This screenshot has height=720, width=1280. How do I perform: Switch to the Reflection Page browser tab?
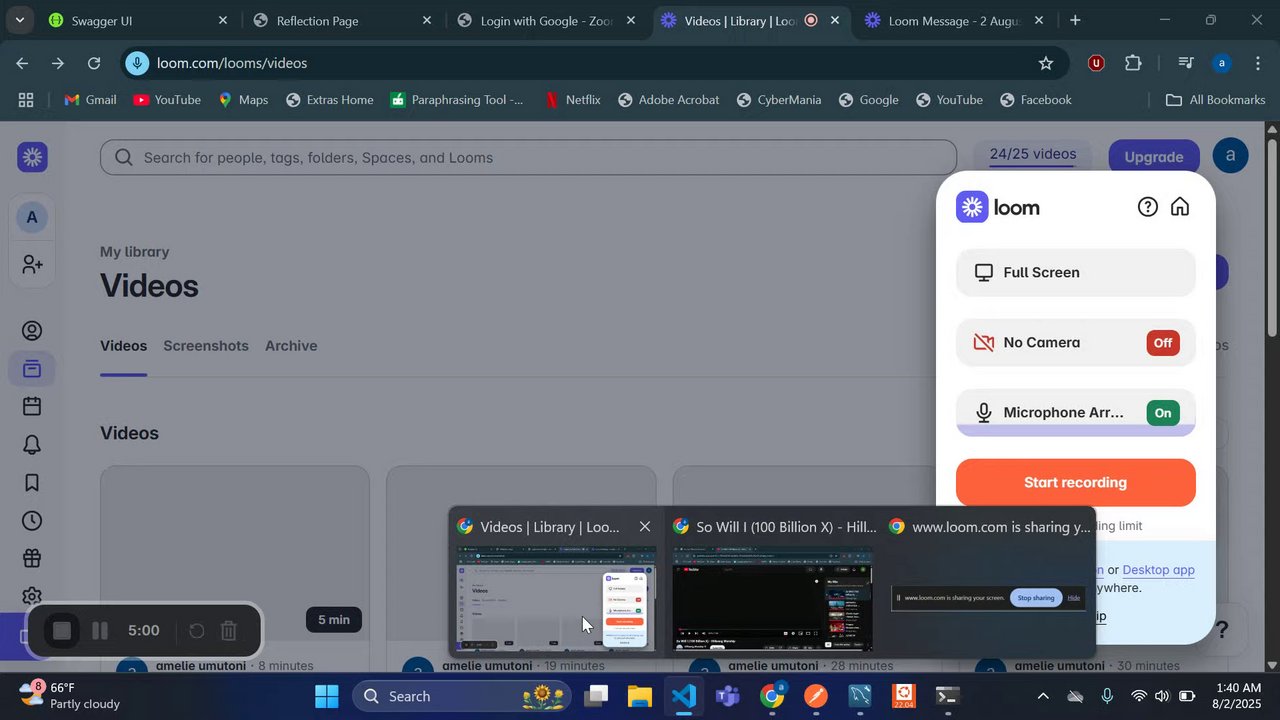click(x=343, y=20)
